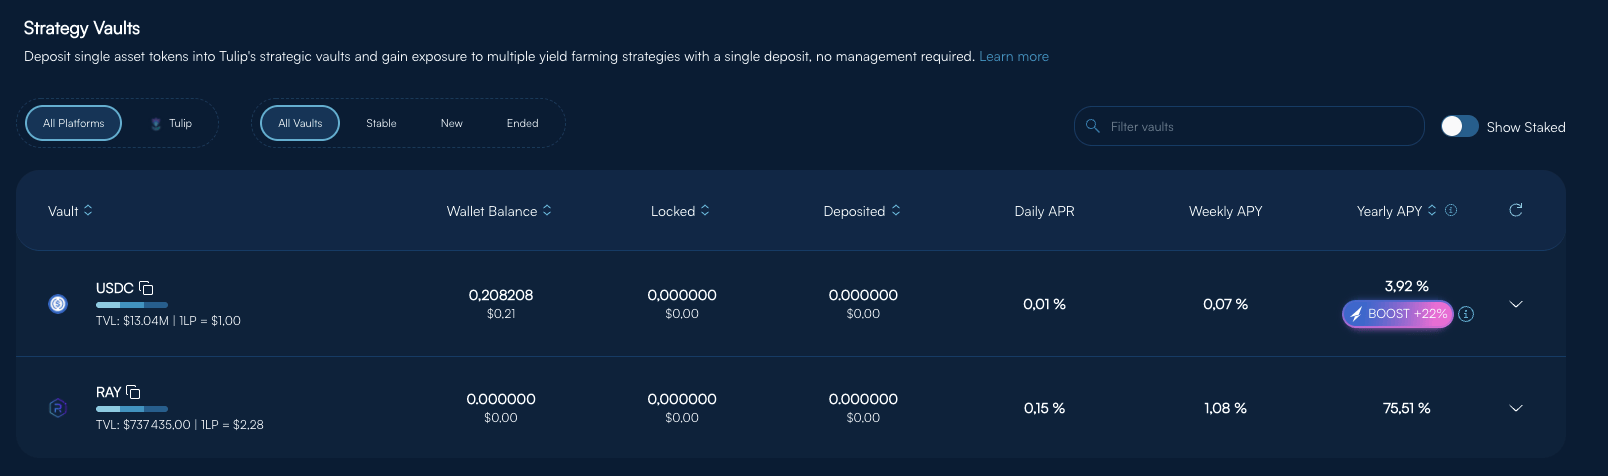
Task: Click the refresh icon in table header
Action: [1515, 210]
